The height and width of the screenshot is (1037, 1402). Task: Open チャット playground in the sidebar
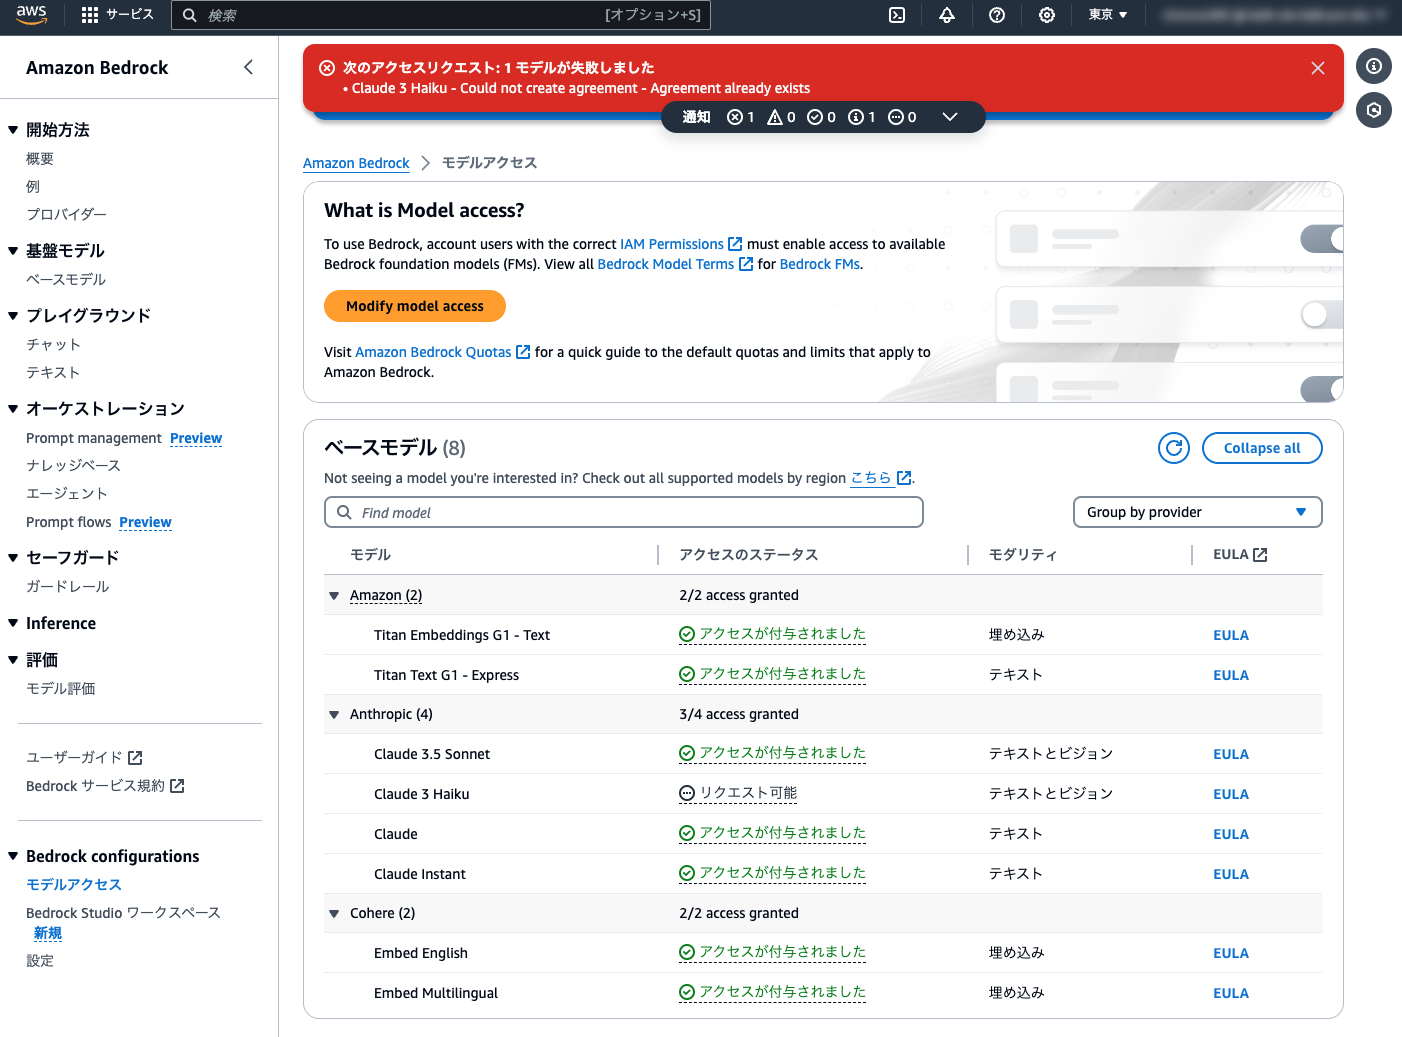coord(53,344)
